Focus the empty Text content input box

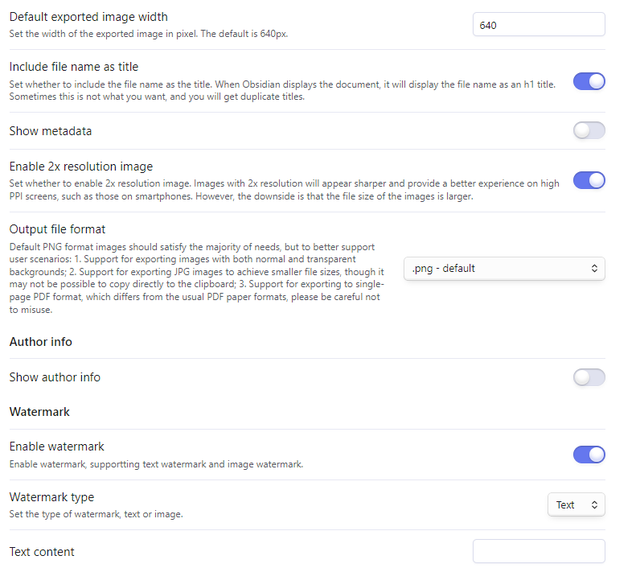click(538, 552)
